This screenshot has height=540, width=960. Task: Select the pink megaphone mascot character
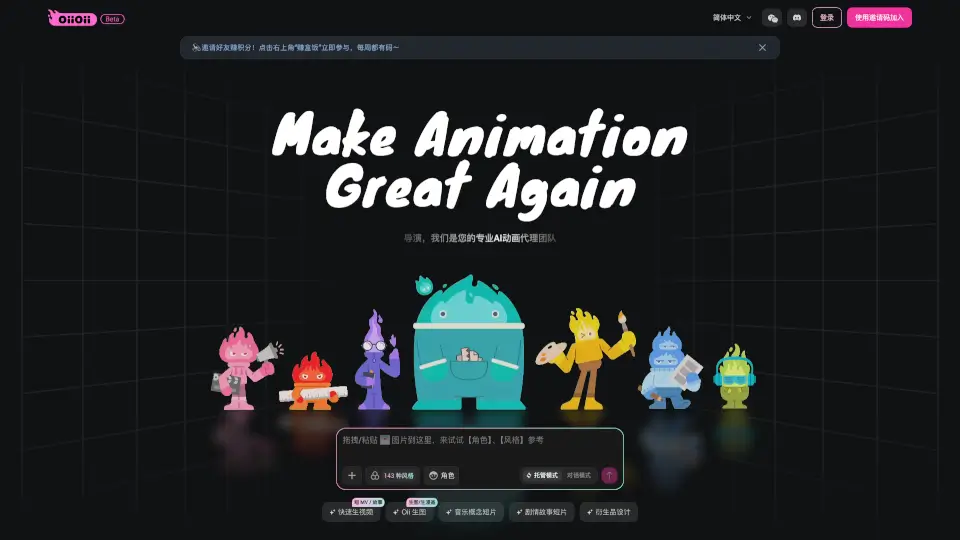(x=241, y=368)
